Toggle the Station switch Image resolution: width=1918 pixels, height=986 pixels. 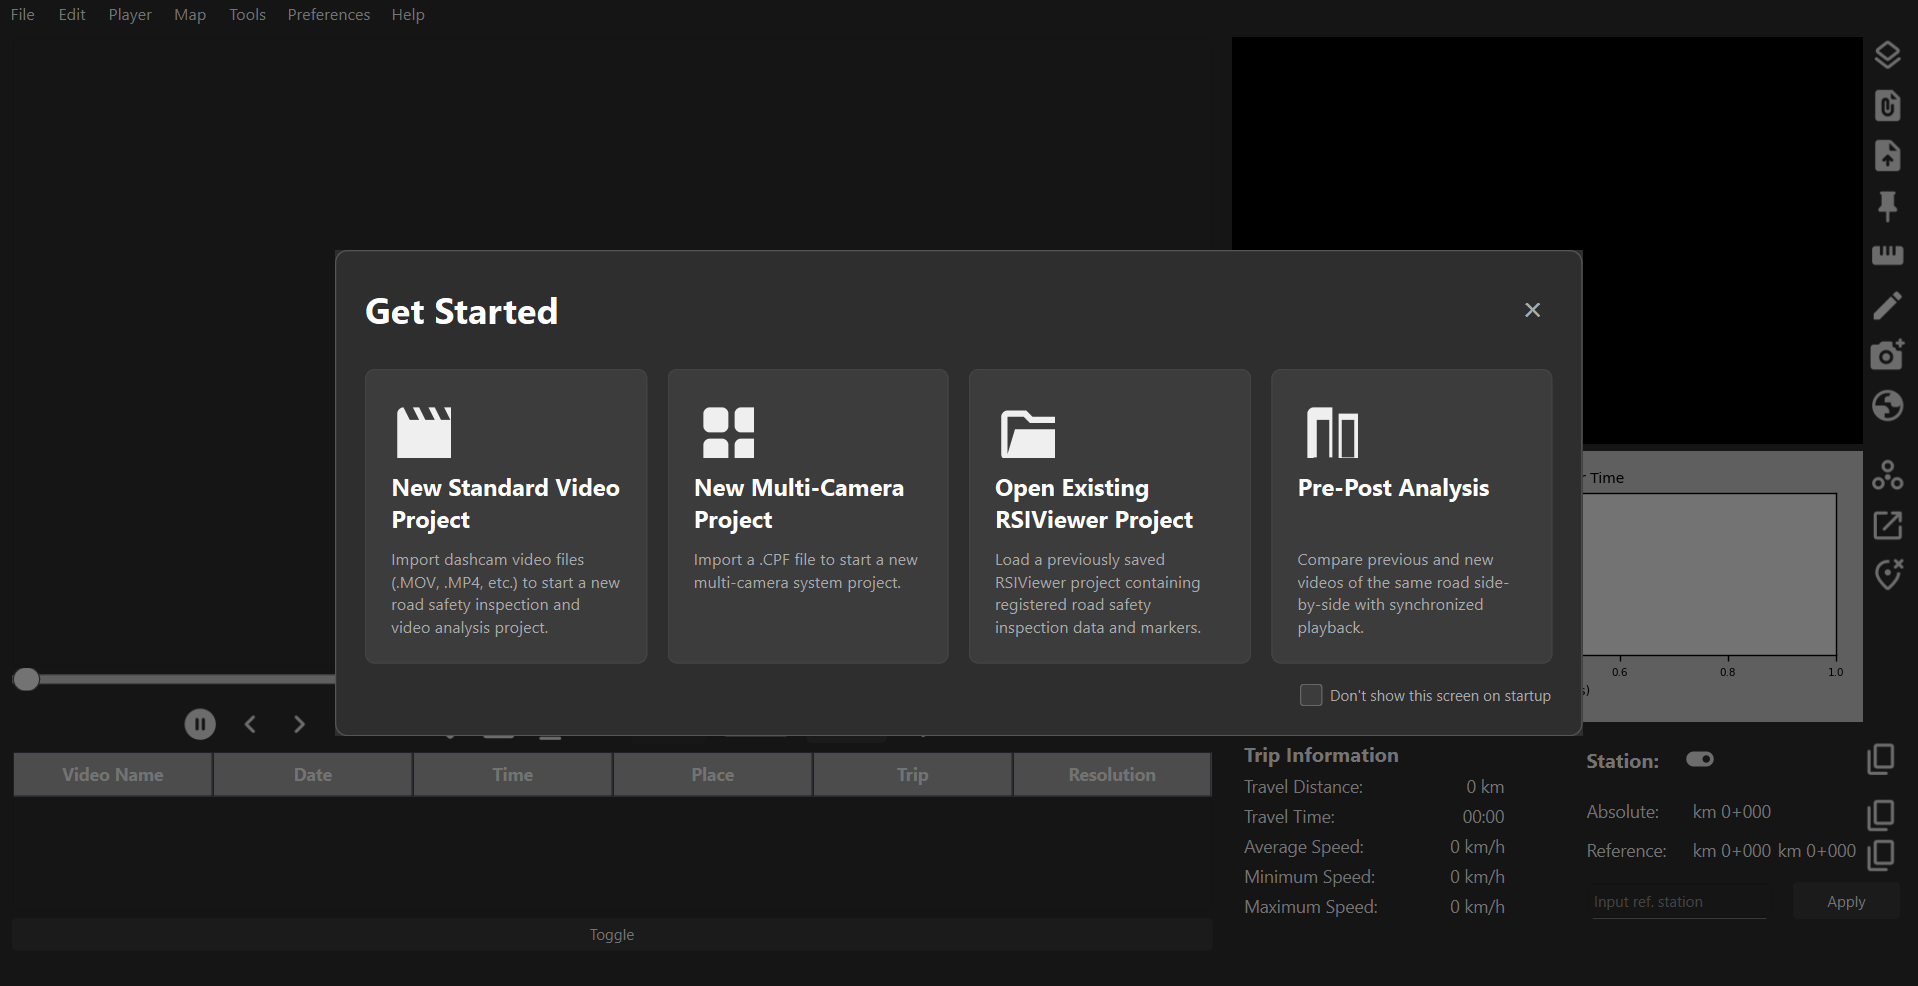(x=1700, y=760)
